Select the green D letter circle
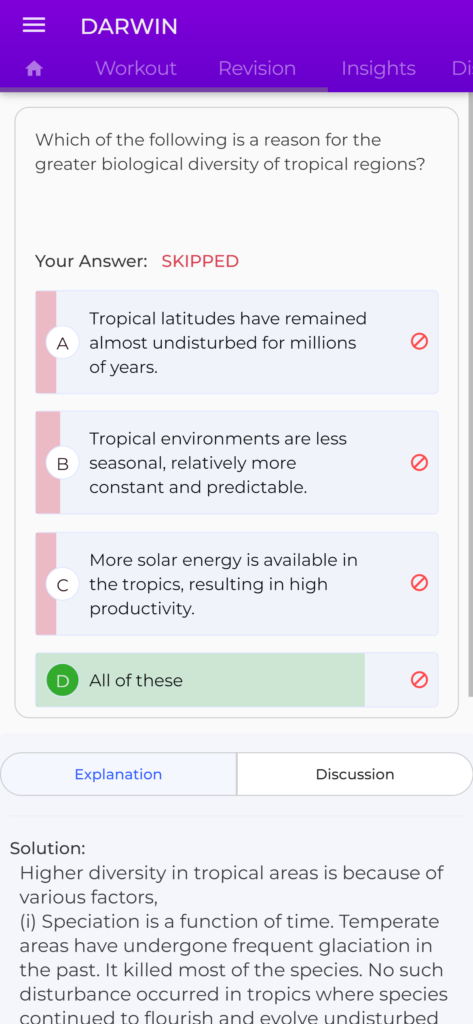Screen dimensions: 473x1024 (63, 680)
